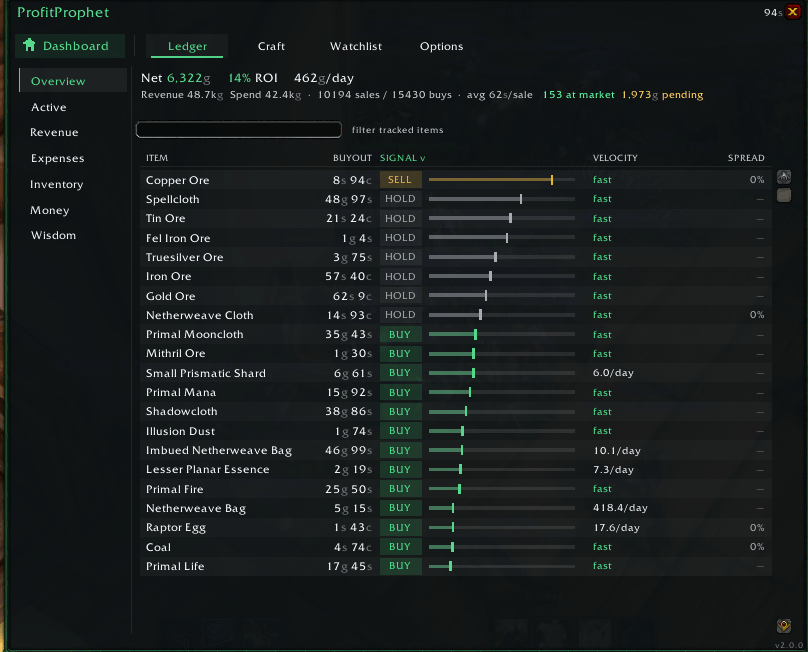Click the HOLD badge on Tin Ore
Viewport: 808px width, 652px height.
pyautogui.click(x=400, y=219)
